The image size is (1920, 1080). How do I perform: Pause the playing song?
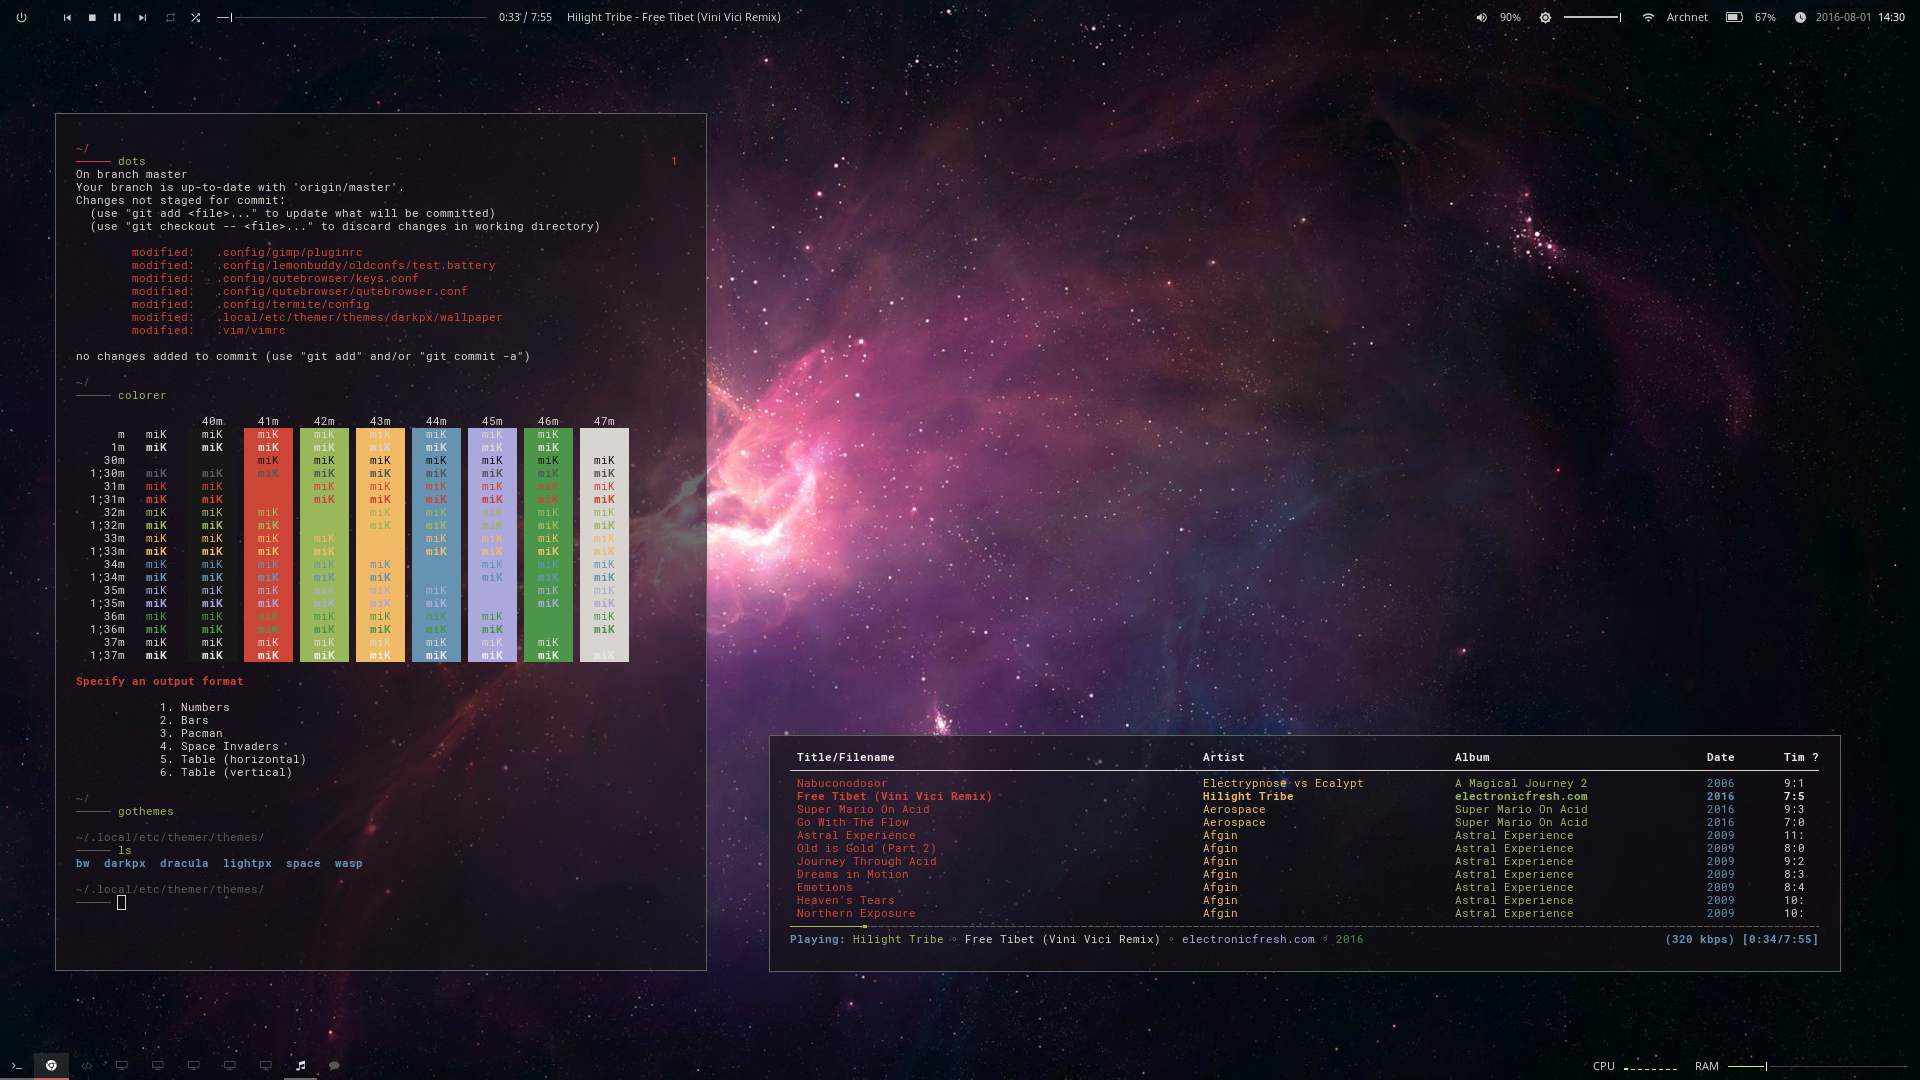(117, 17)
